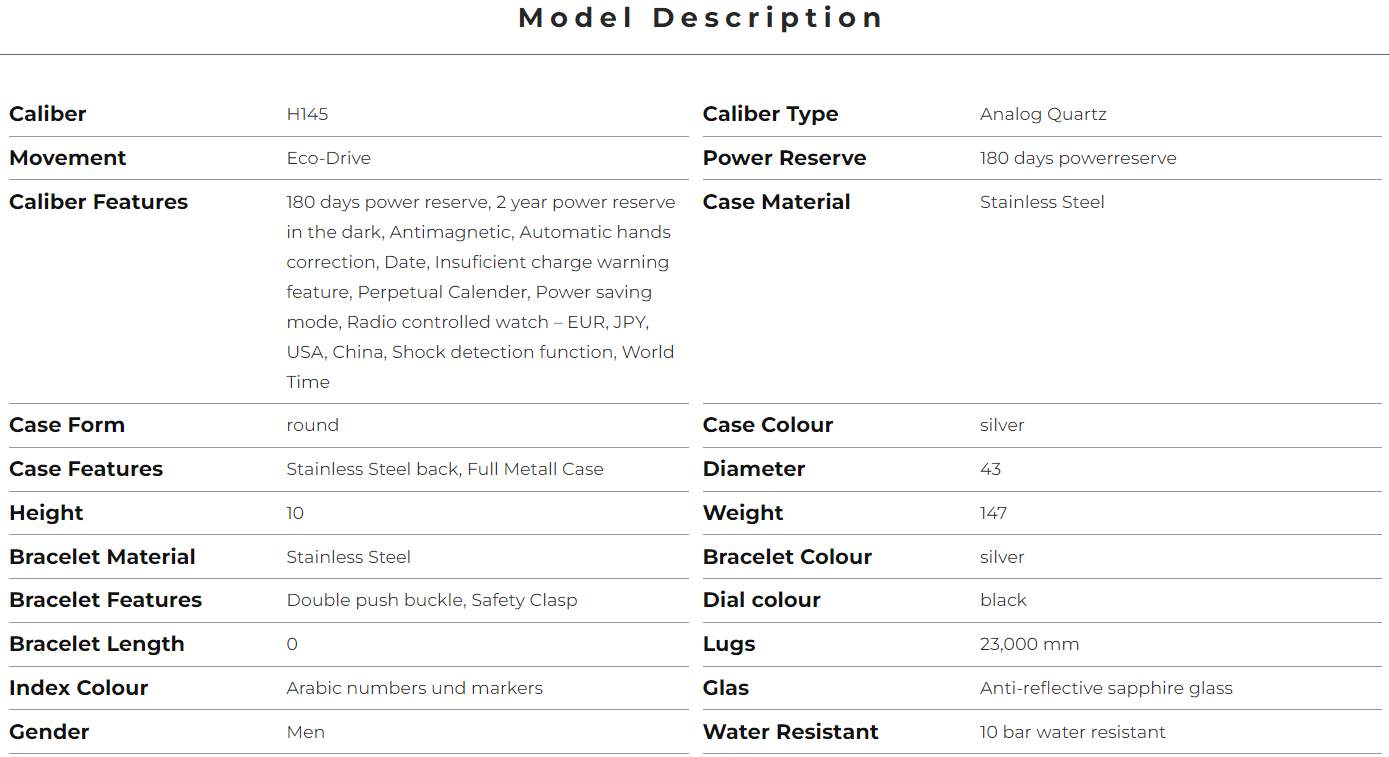Viewport: 1389px width, 757px height.
Task: Select the Lugs value 23,000 mm
Action: (1029, 644)
